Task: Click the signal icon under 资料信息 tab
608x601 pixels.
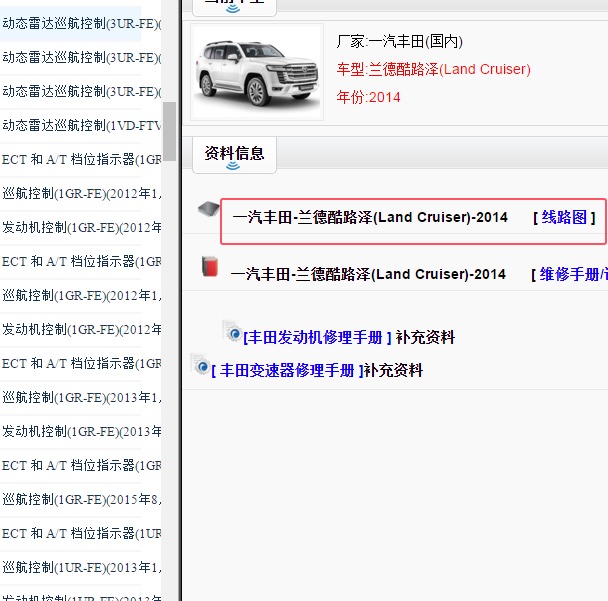Action: [x=233, y=166]
